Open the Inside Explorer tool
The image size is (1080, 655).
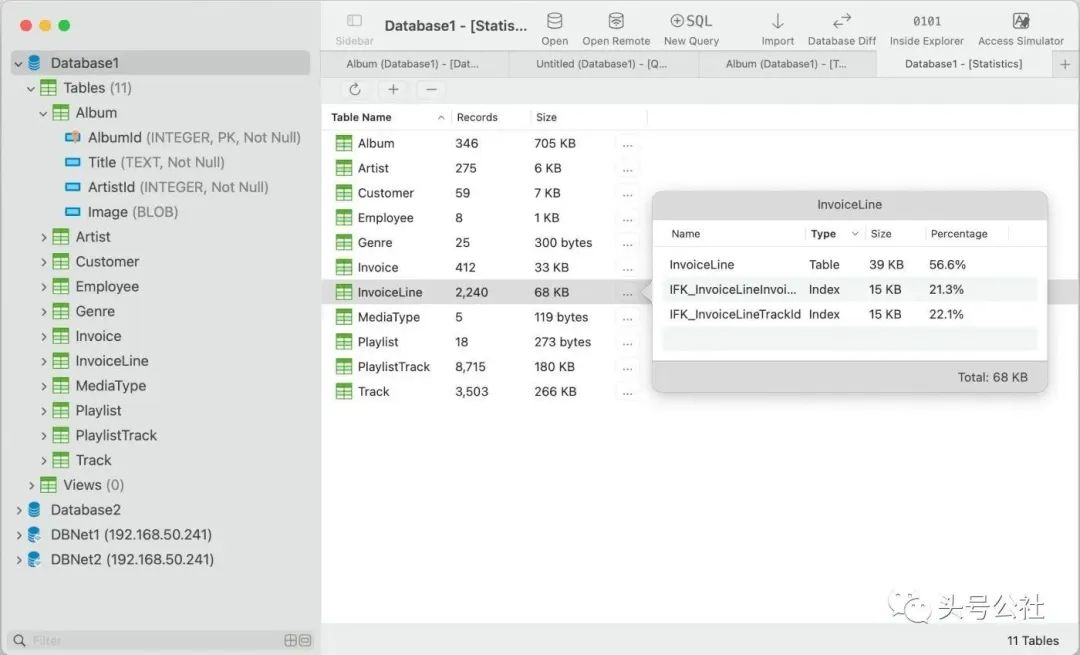click(926, 21)
